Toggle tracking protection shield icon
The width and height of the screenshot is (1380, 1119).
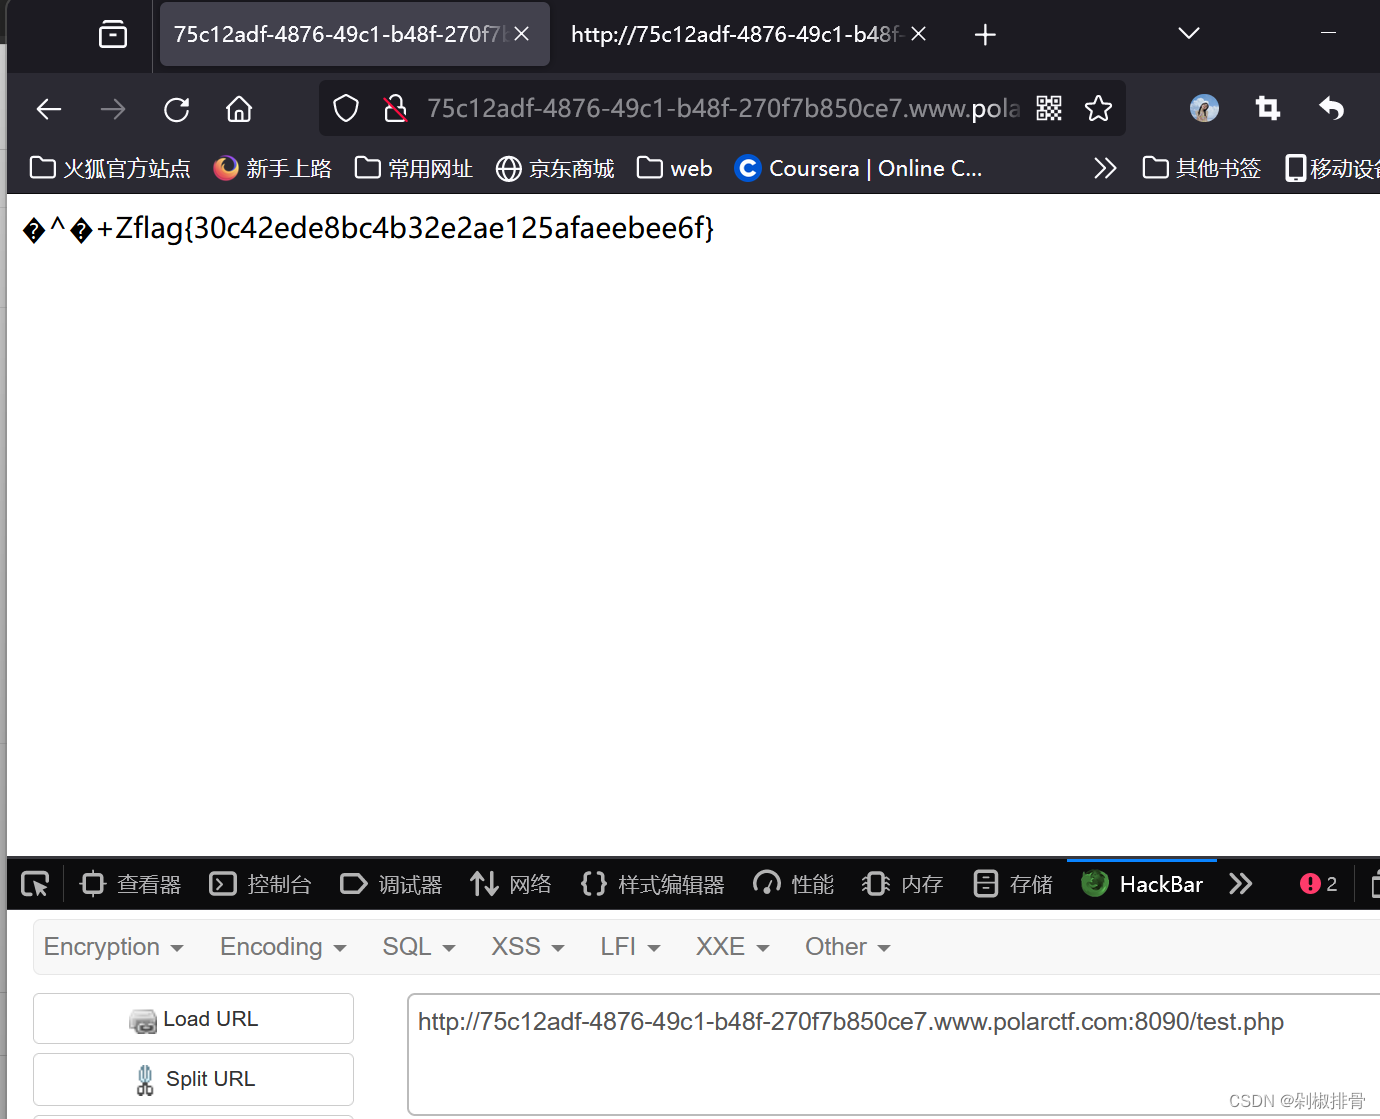pos(345,108)
